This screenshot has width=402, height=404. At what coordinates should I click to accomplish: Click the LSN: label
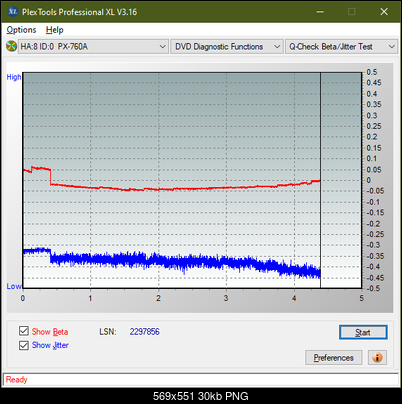(x=108, y=332)
